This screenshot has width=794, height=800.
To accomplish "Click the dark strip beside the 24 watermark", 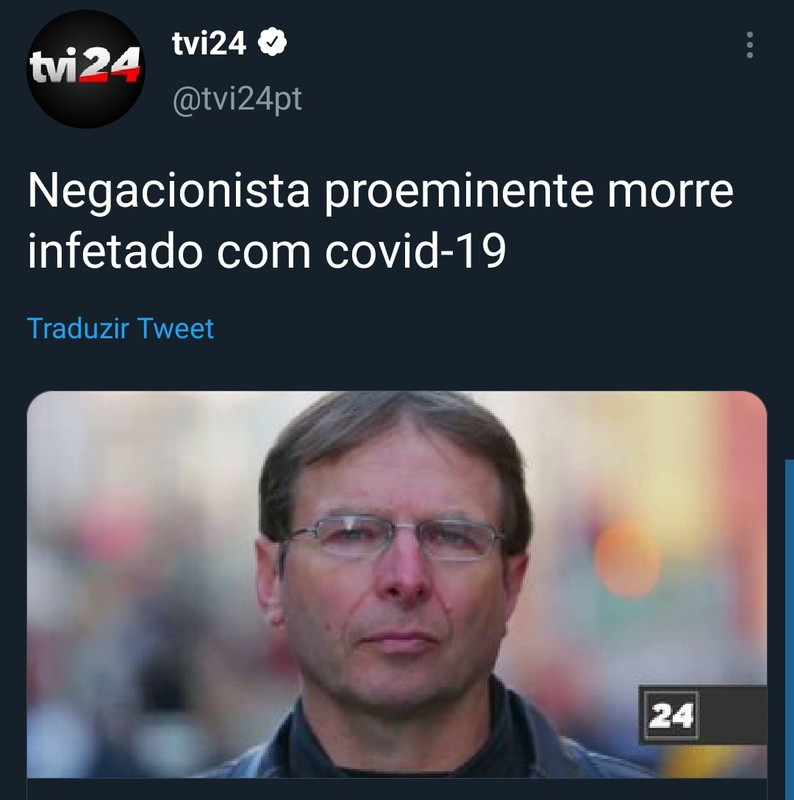I will pyautogui.click(x=733, y=715).
